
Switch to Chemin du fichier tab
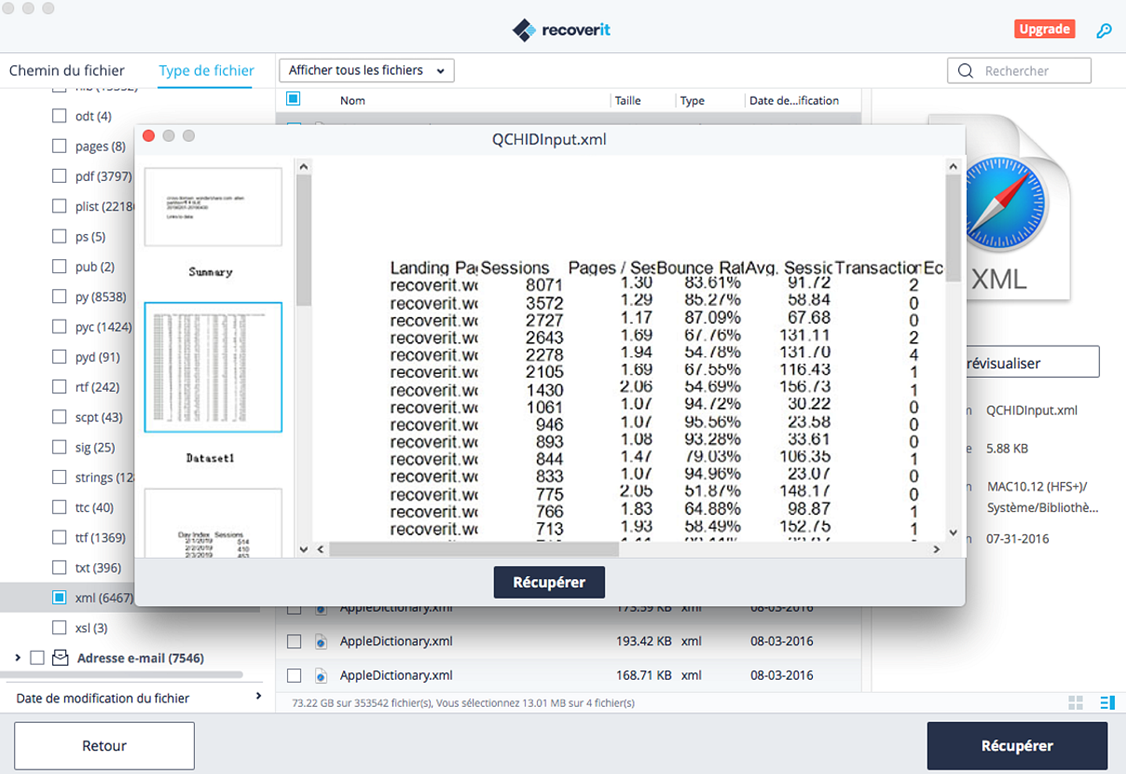(67, 70)
